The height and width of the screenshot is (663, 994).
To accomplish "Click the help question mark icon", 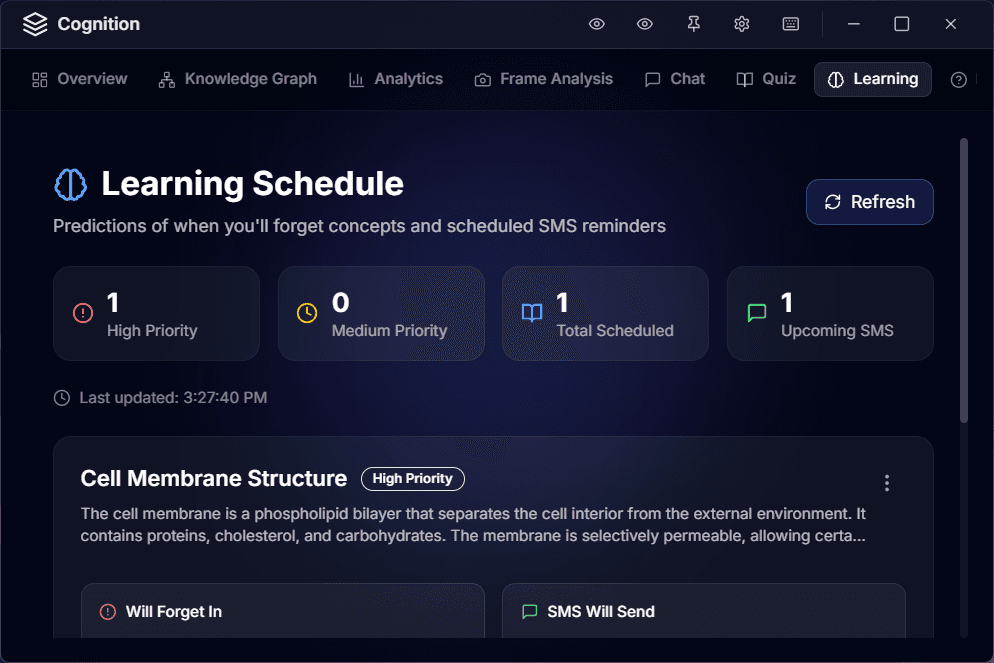I will pyautogui.click(x=958, y=80).
